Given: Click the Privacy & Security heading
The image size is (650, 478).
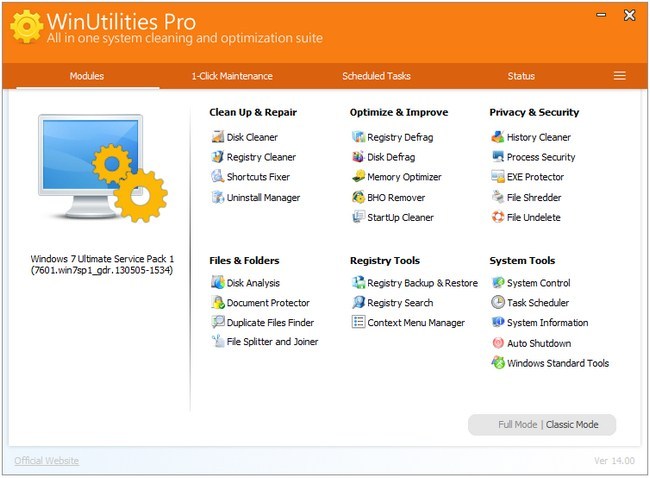Looking at the screenshot, I should point(534,112).
